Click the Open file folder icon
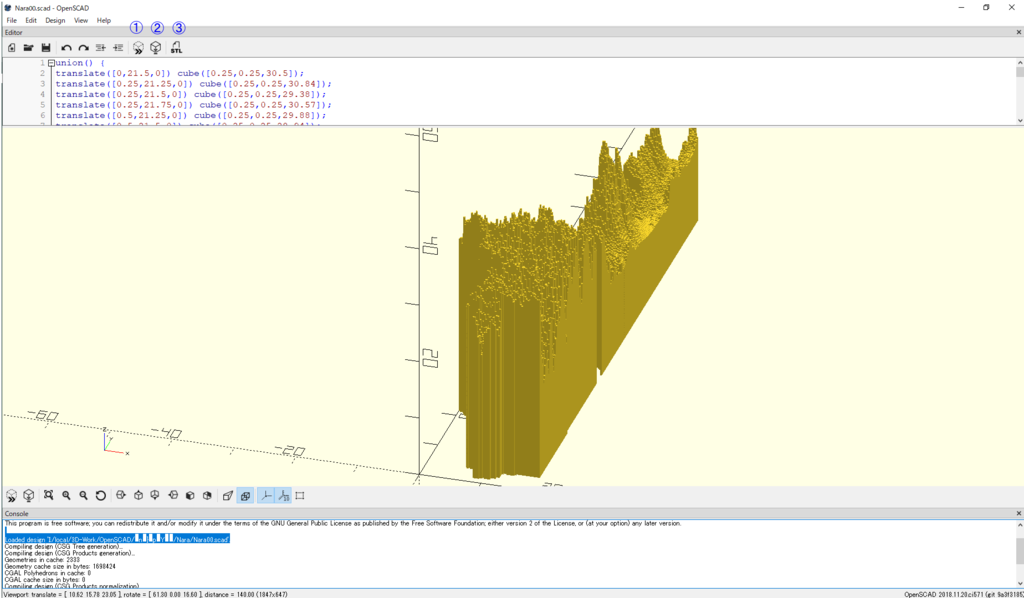Viewport: 1024px width, 598px height. coord(28,48)
